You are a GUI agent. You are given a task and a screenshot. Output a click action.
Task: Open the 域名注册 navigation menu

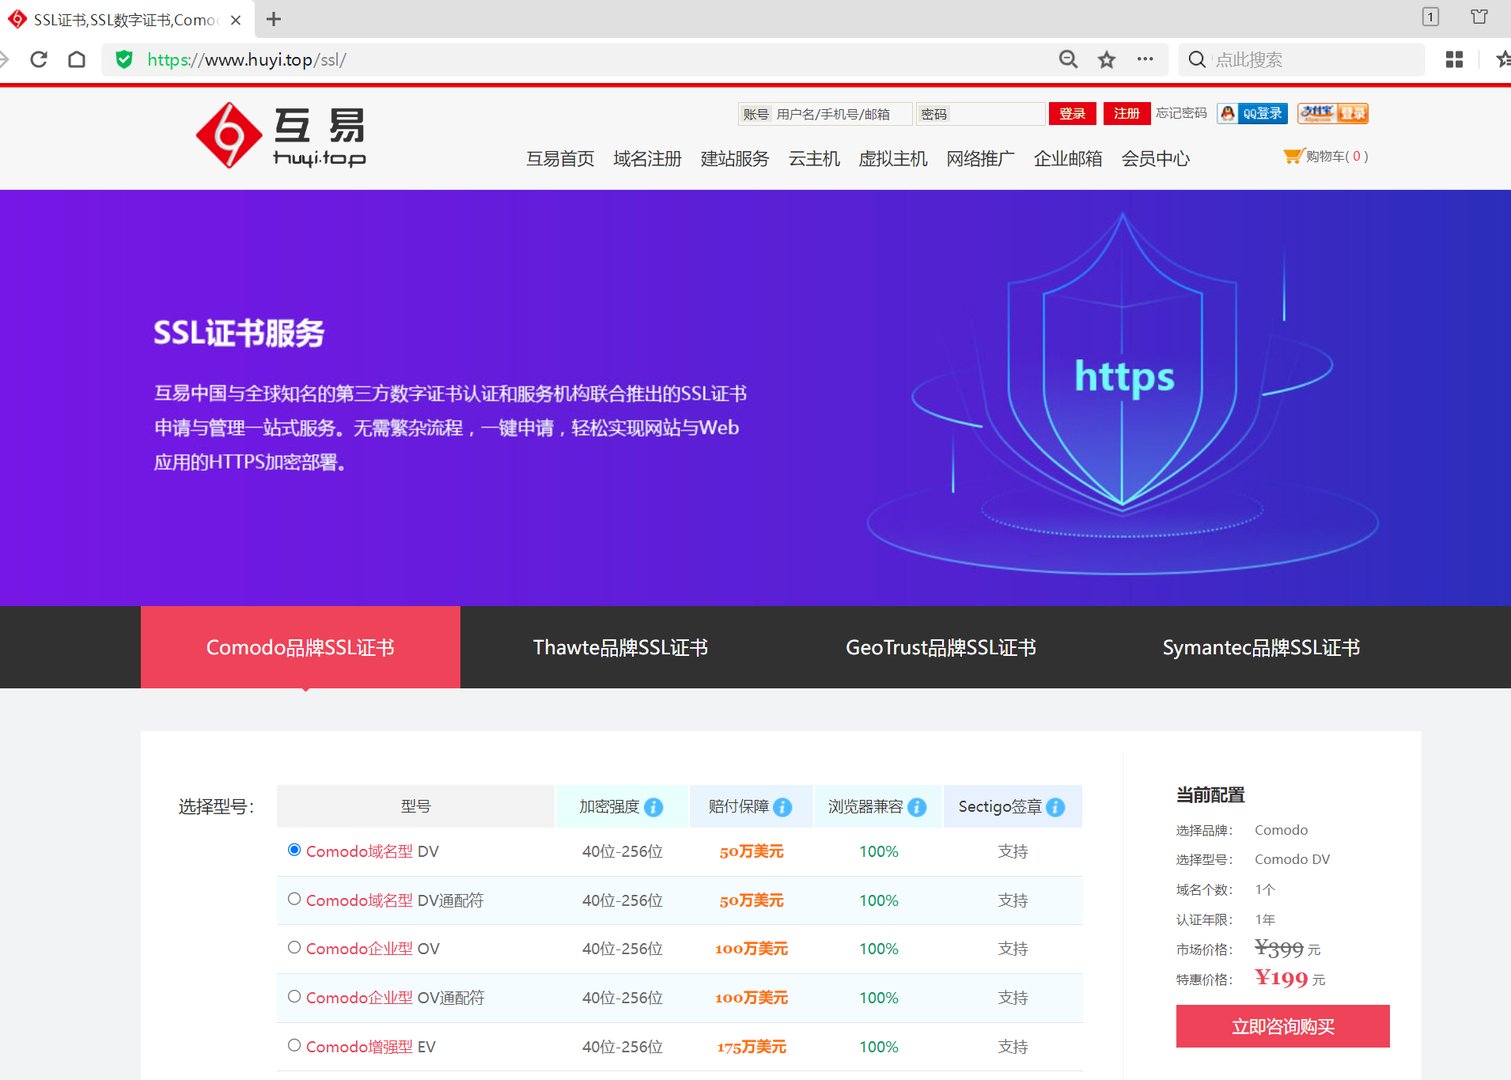(x=646, y=158)
